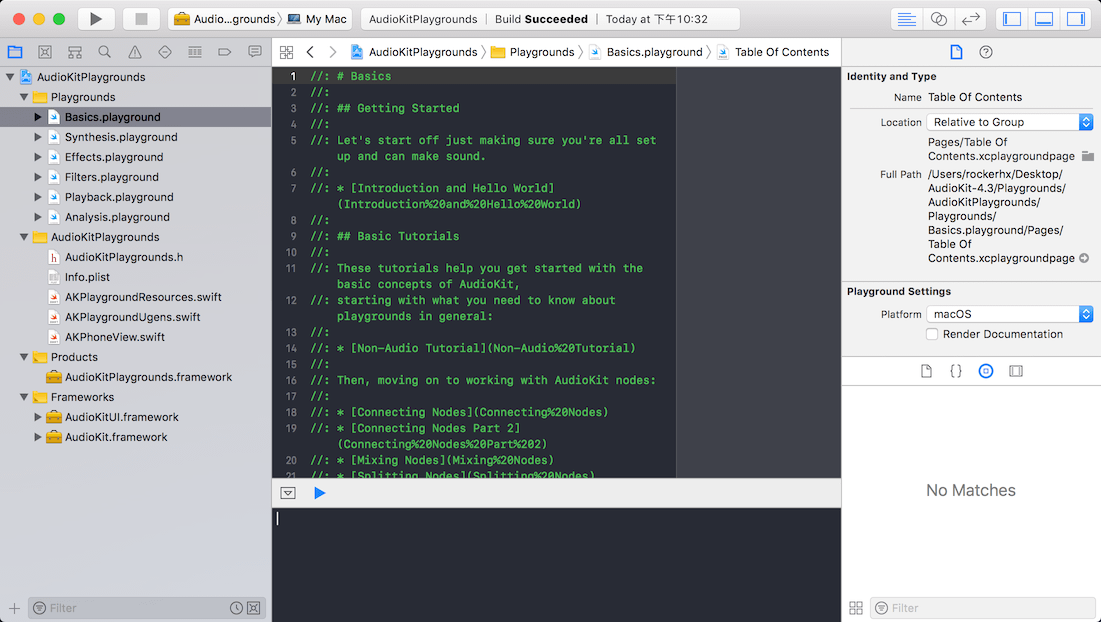Viewport: 1101px width, 622px height.
Task: Open the debug navigator
Action: click(195, 52)
